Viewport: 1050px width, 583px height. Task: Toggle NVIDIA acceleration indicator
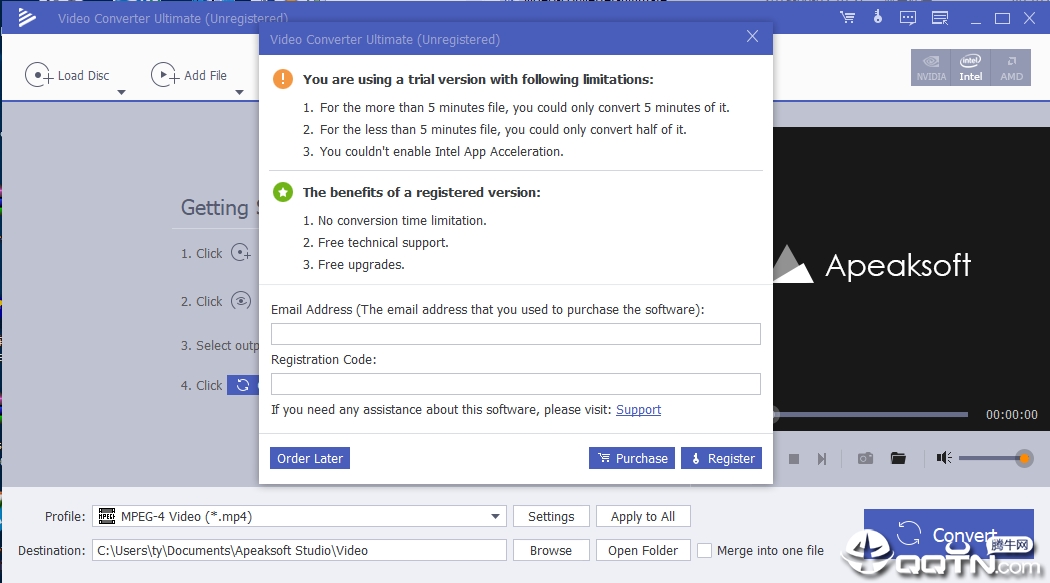[x=931, y=68]
